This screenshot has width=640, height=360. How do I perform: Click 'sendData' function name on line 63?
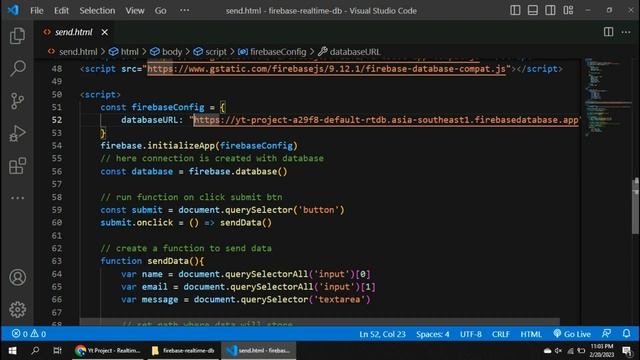pos(168,261)
